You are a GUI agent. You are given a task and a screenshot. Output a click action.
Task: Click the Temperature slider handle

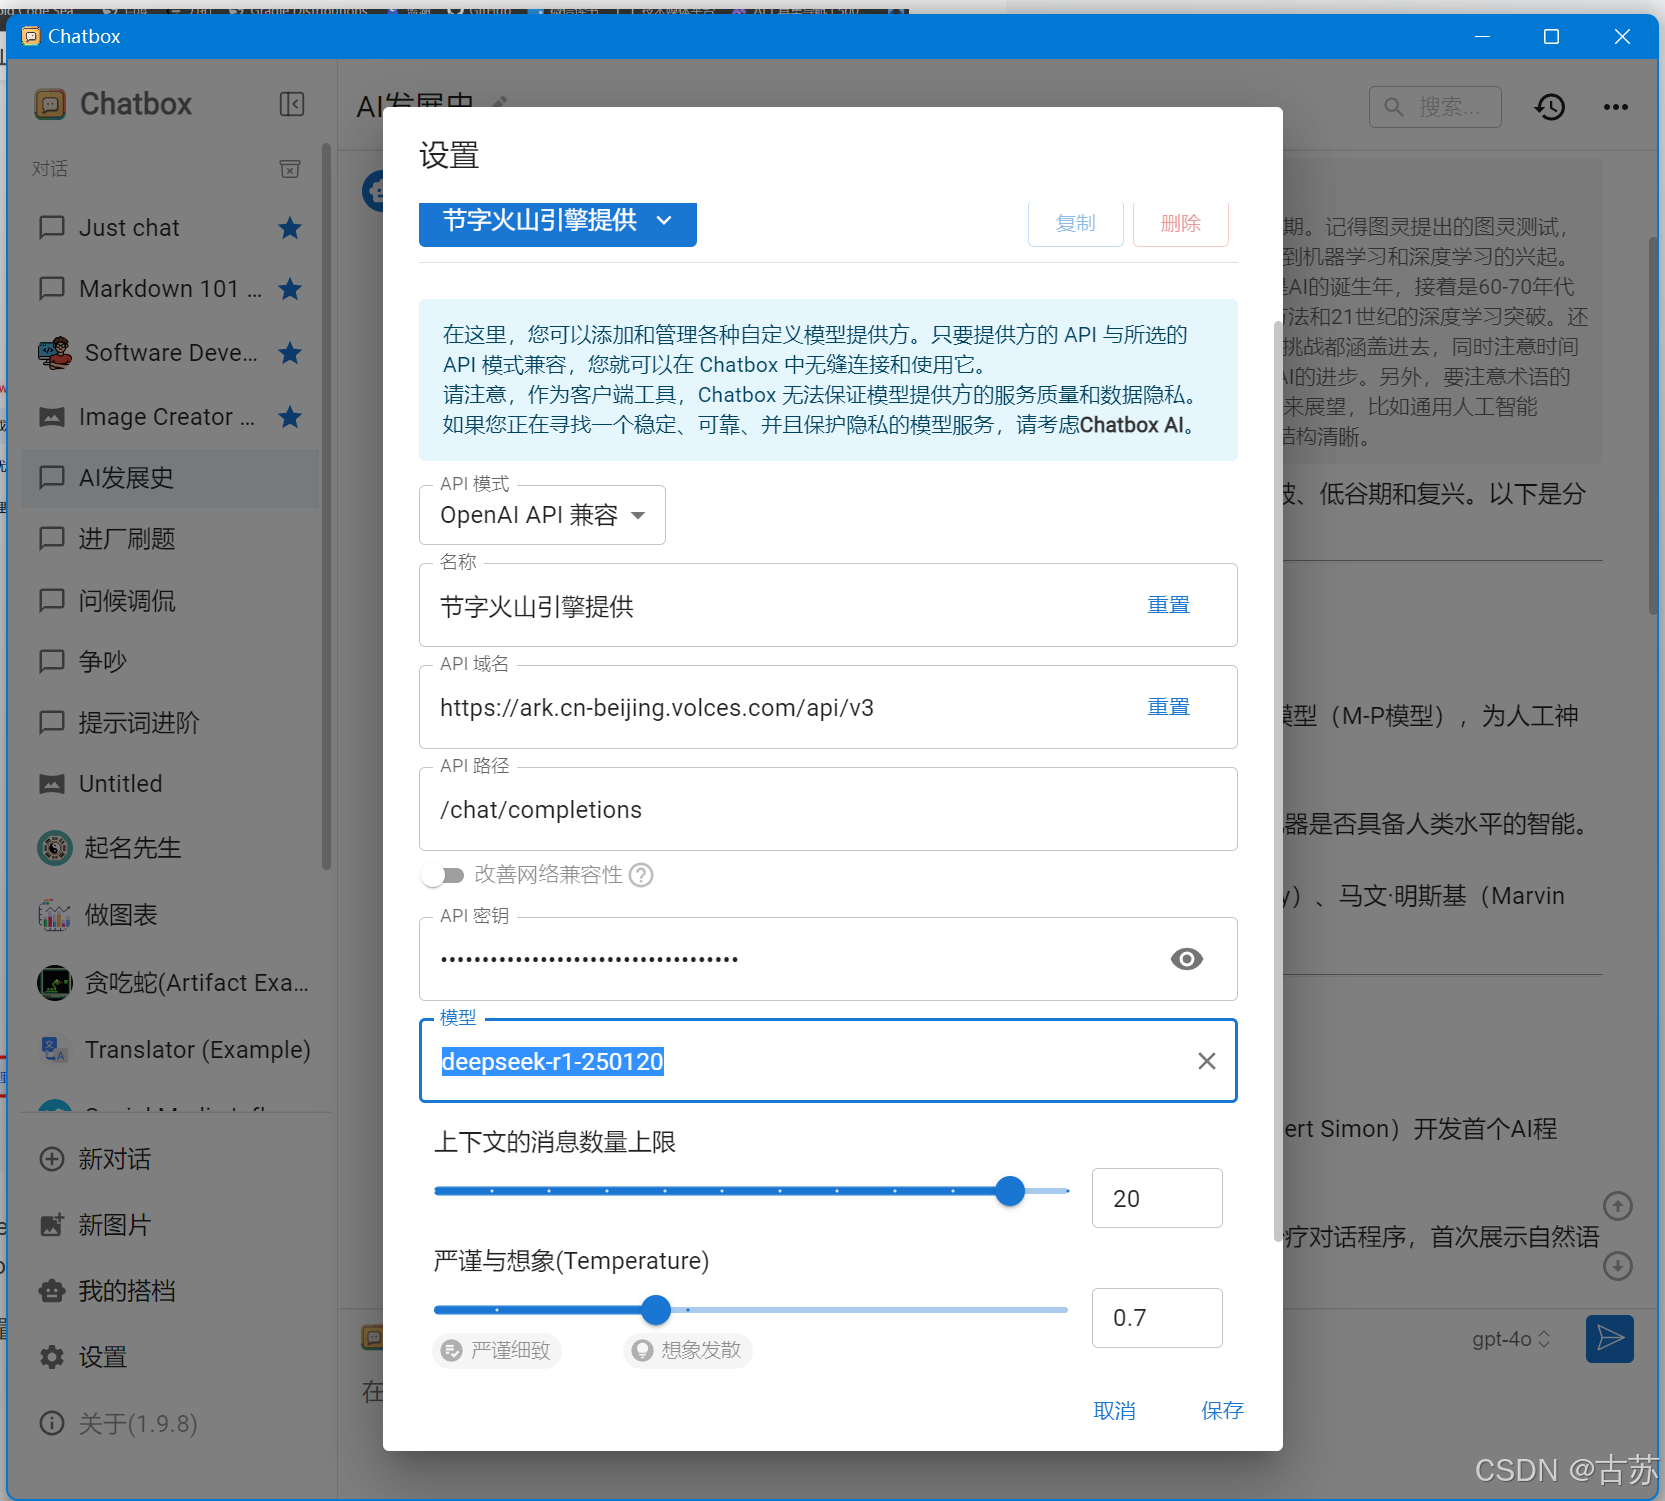(656, 1309)
